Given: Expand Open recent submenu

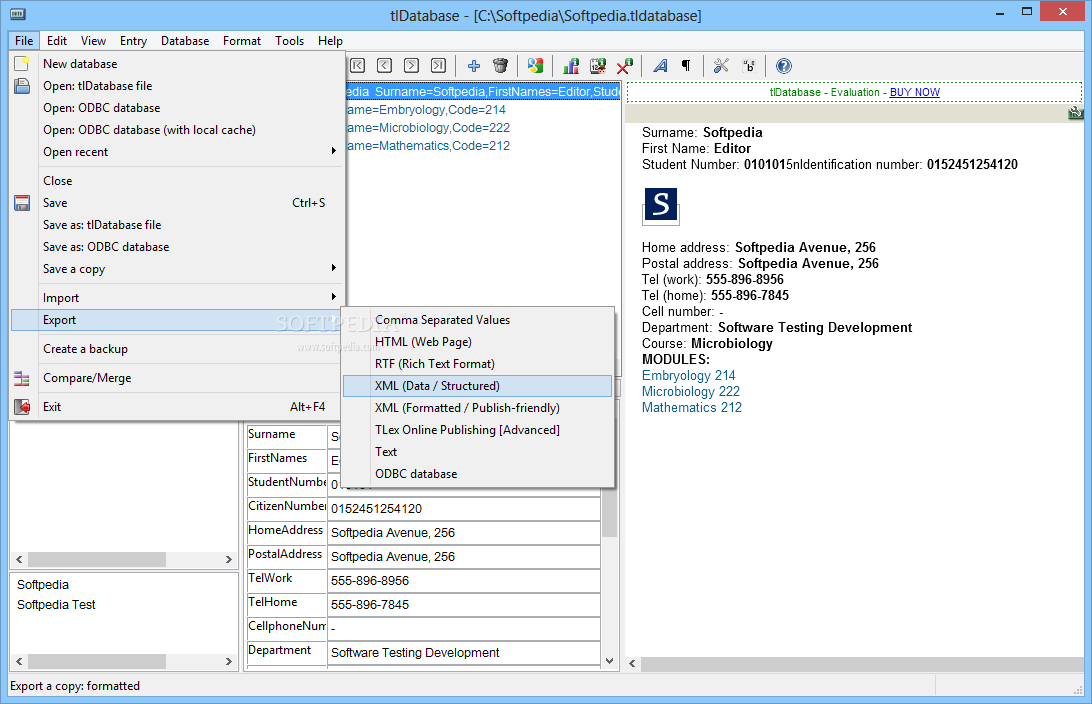Looking at the screenshot, I should [178, 152].
